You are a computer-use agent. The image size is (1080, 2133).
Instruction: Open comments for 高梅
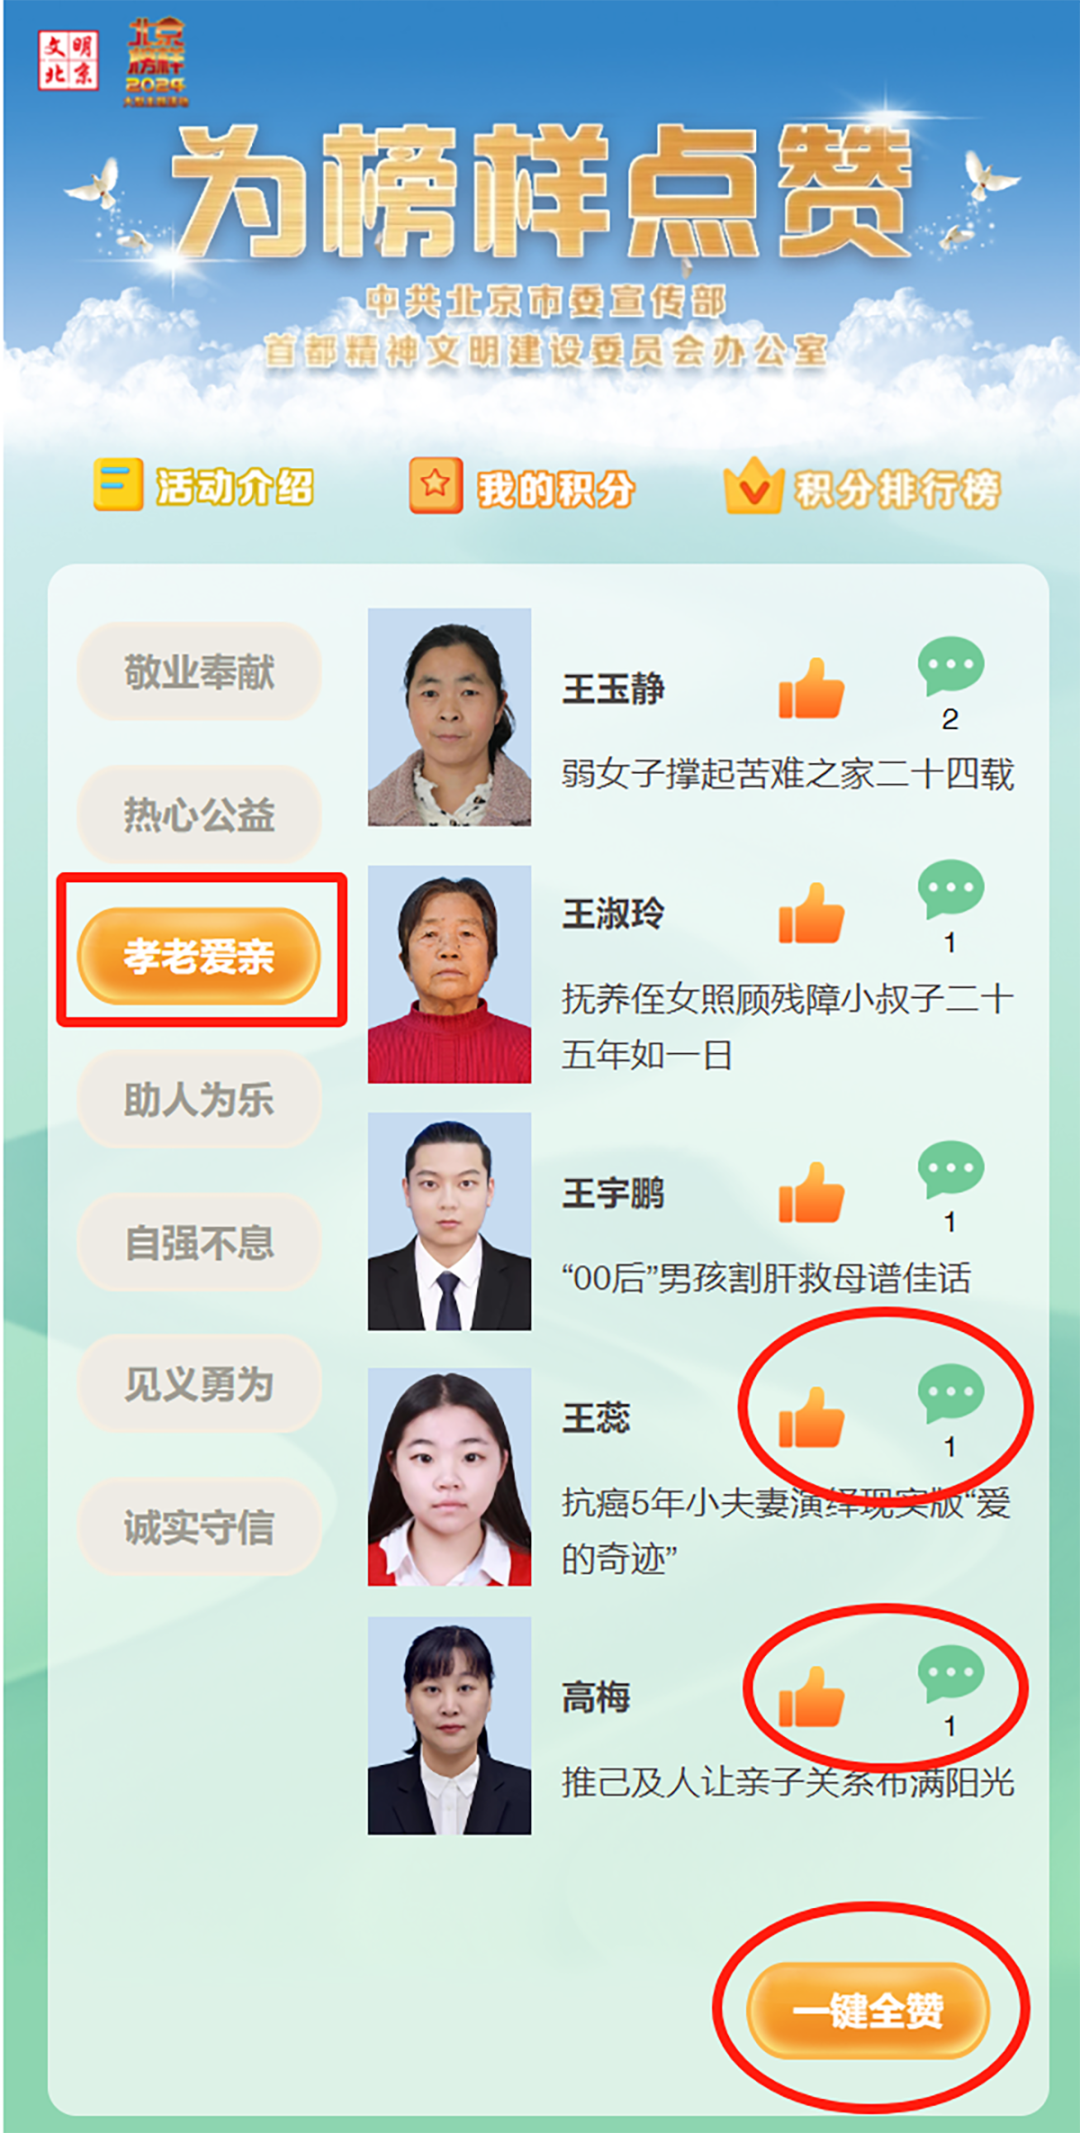tap(950, 1673)
